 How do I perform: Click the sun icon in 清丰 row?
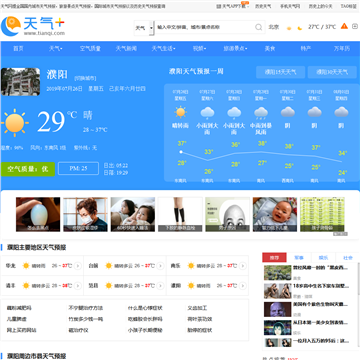26,286
